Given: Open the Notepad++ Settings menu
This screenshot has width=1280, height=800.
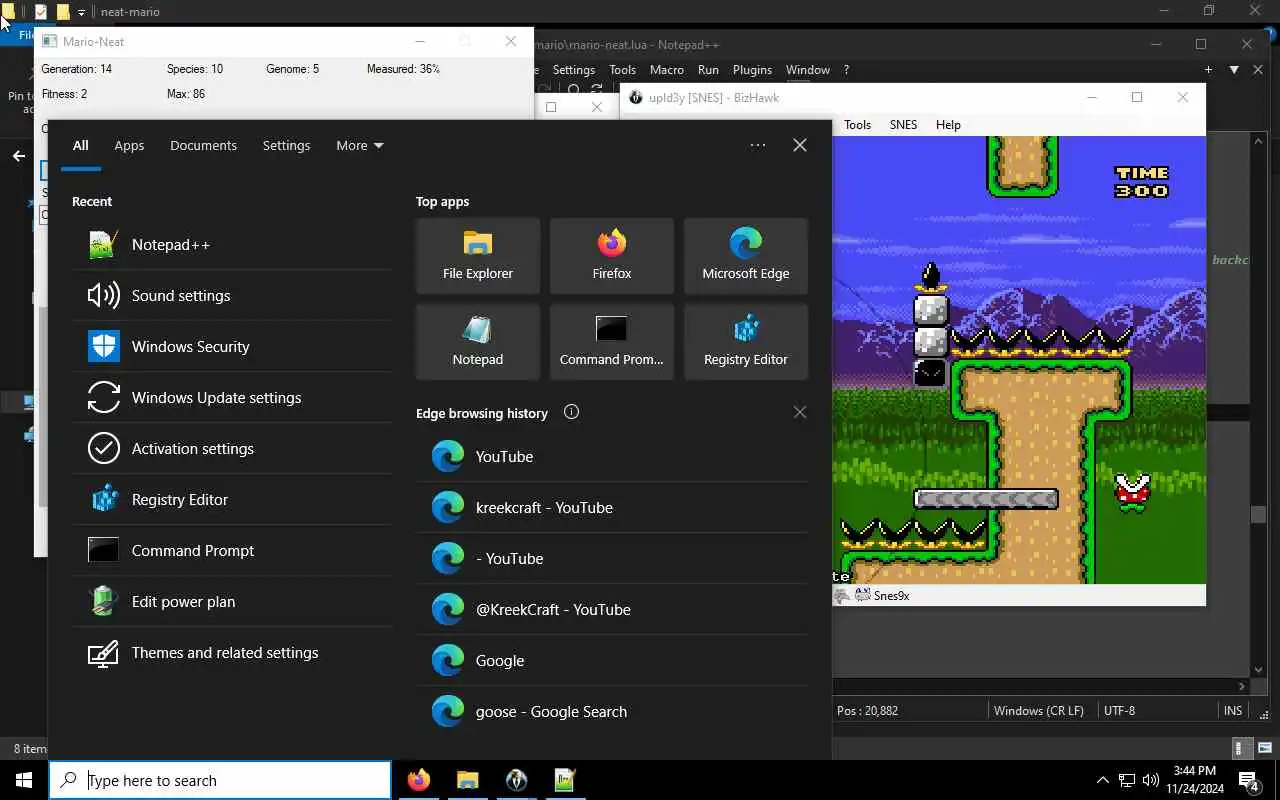Looking at the screenshot, I should pyautogui.click(x=573, y=70).
